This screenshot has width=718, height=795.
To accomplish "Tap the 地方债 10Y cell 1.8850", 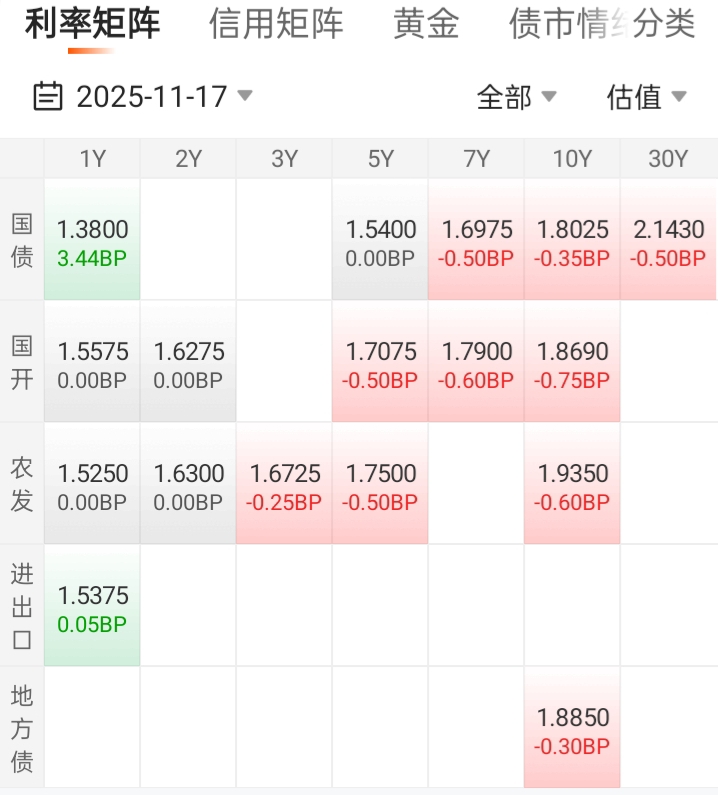I will coord(572,730).
